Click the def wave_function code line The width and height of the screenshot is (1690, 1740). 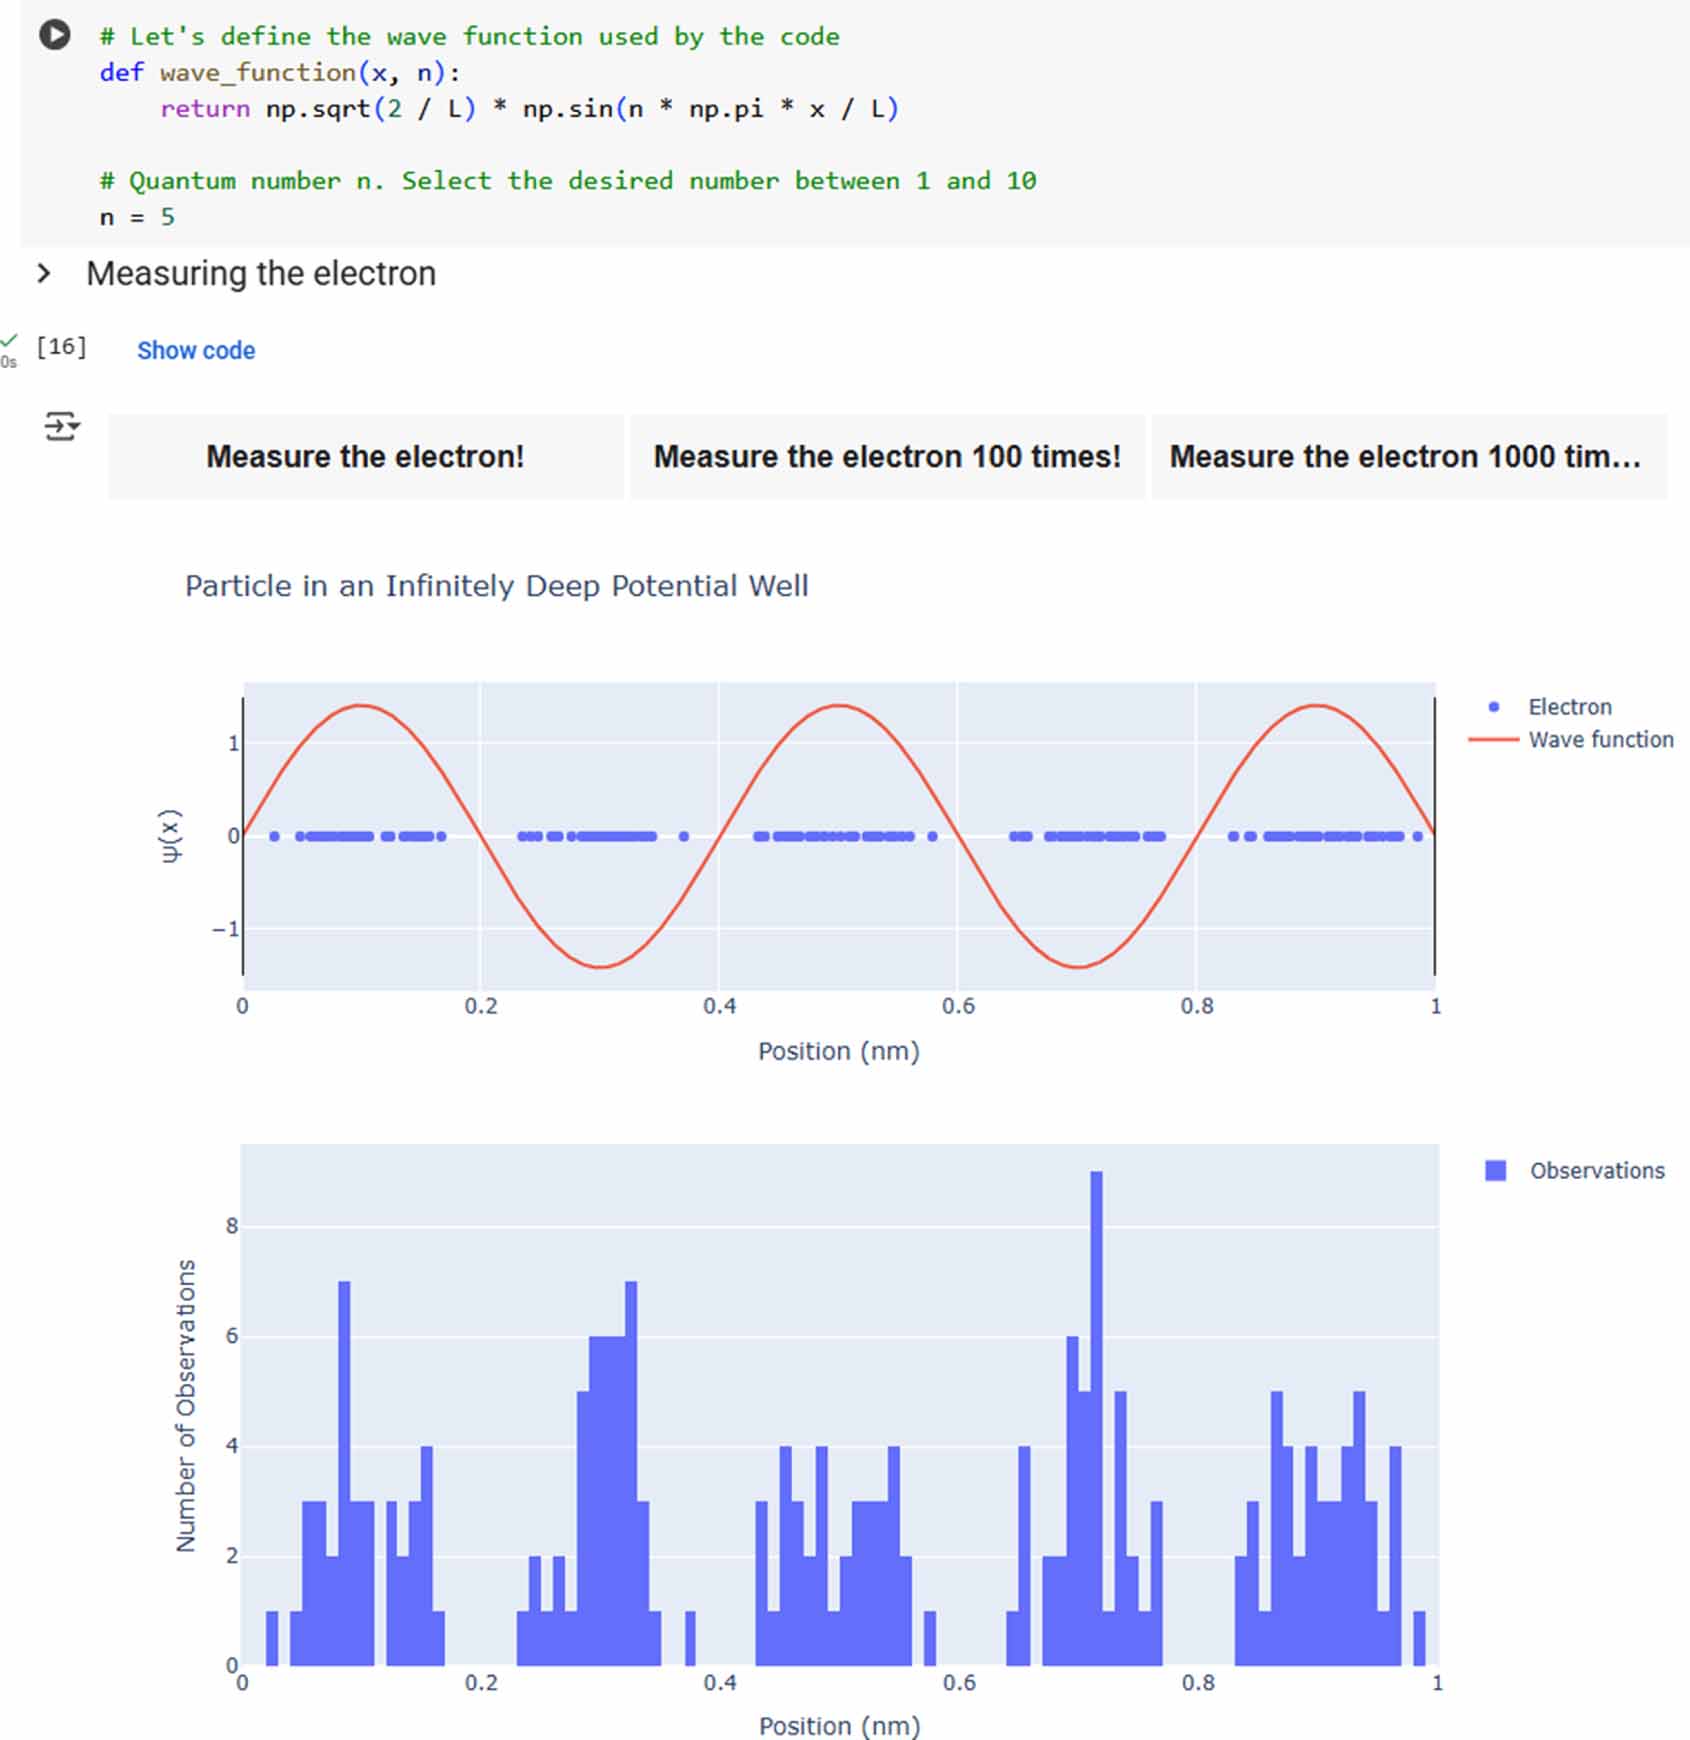[280, 72]
